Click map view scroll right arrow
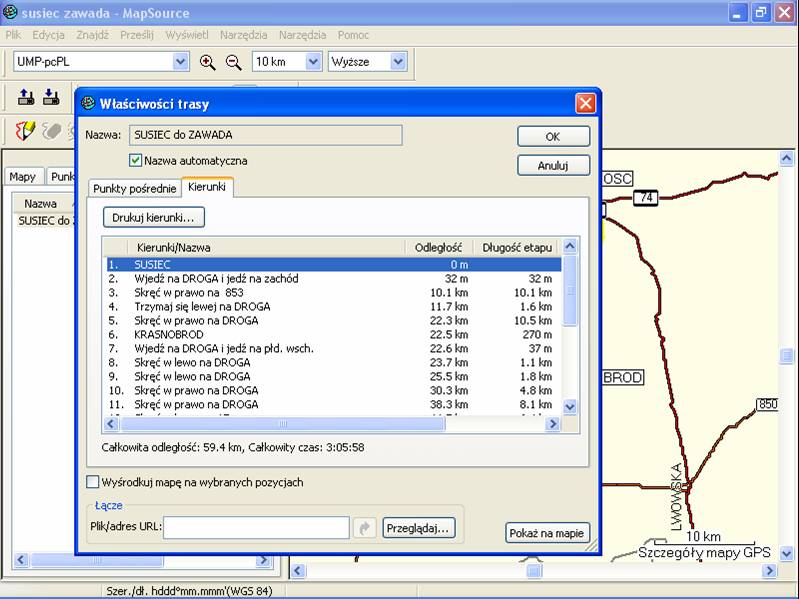799x599 pixels. (x=769, y=571)
